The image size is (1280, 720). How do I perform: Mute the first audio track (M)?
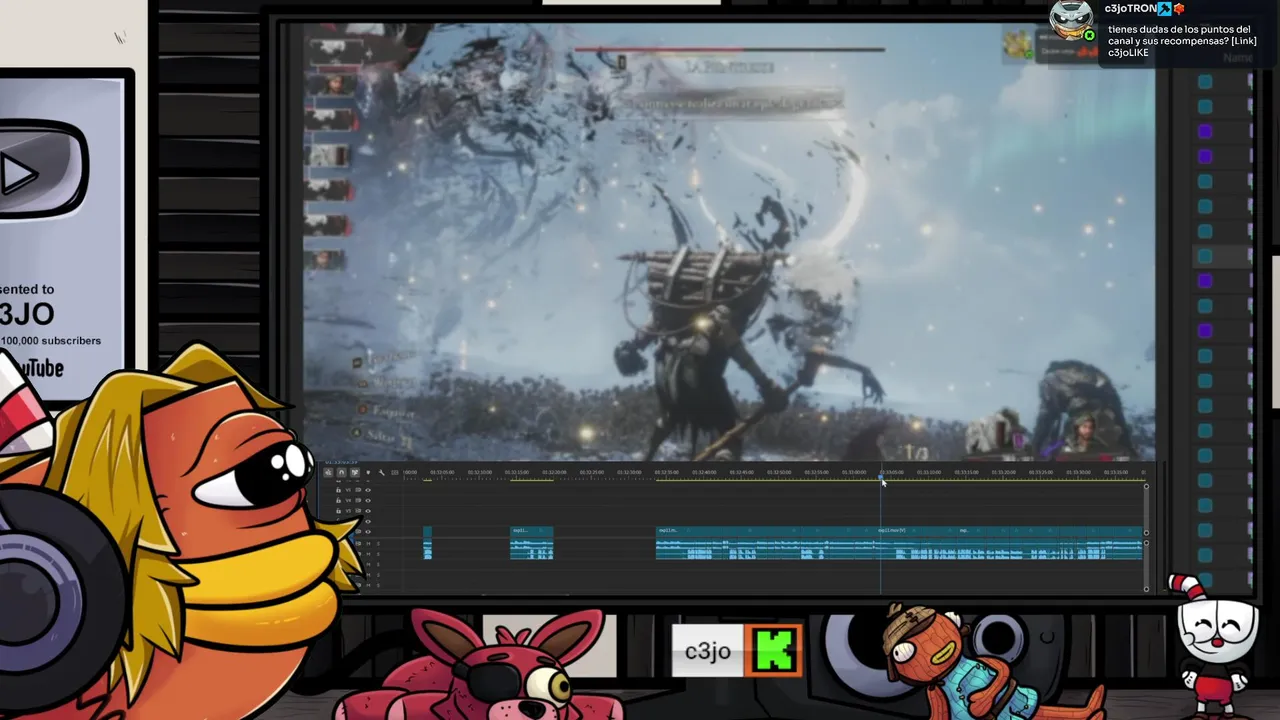368,544
